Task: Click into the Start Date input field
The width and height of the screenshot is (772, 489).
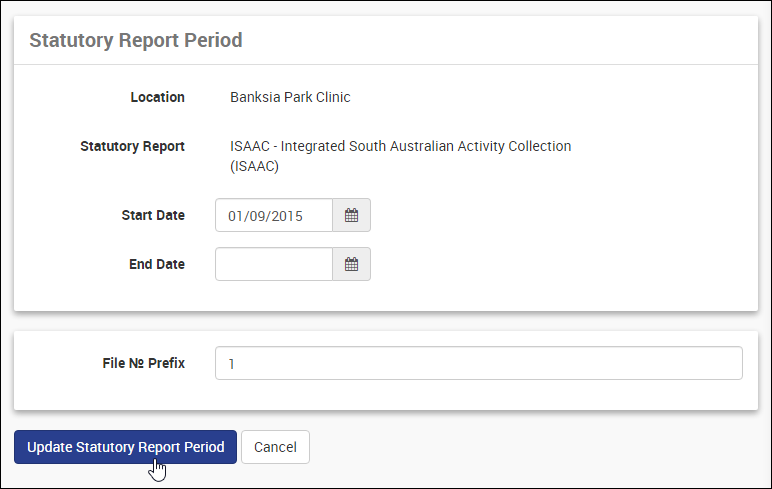Action: point(273,215)
